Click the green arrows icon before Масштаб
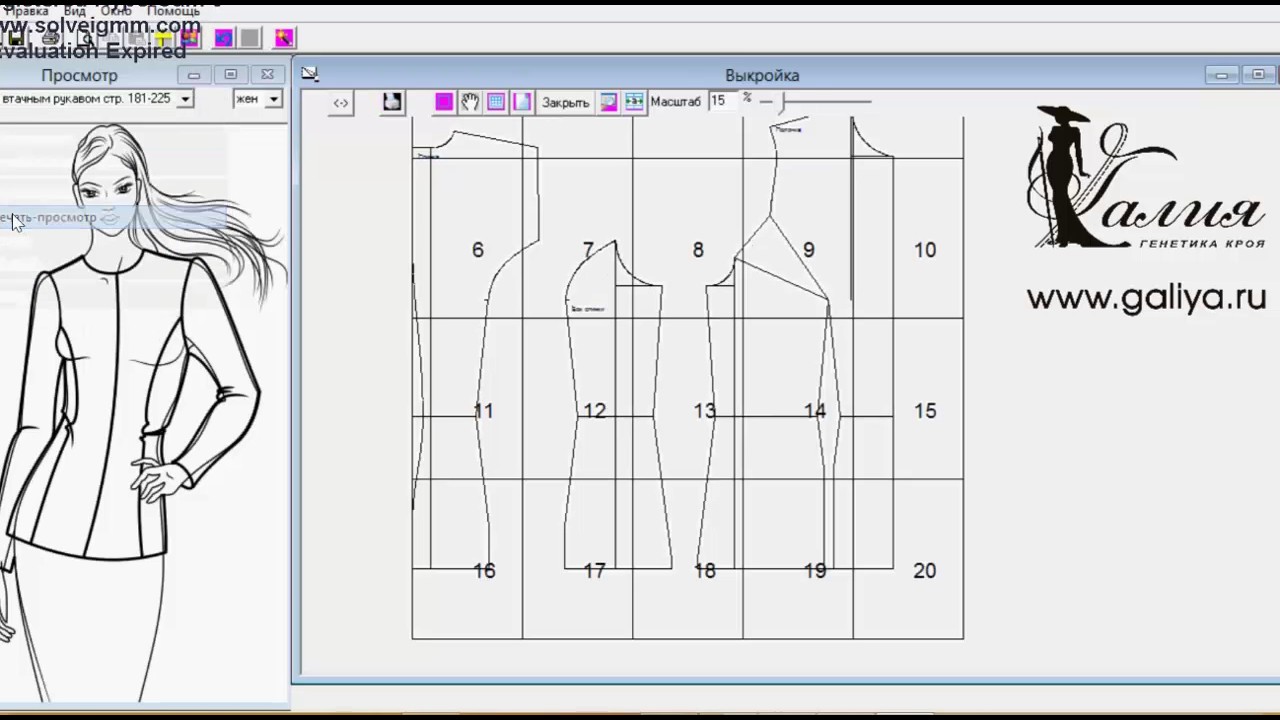Image resolution: width=1280 pixels, height=720 pixels. pos(634,102)
